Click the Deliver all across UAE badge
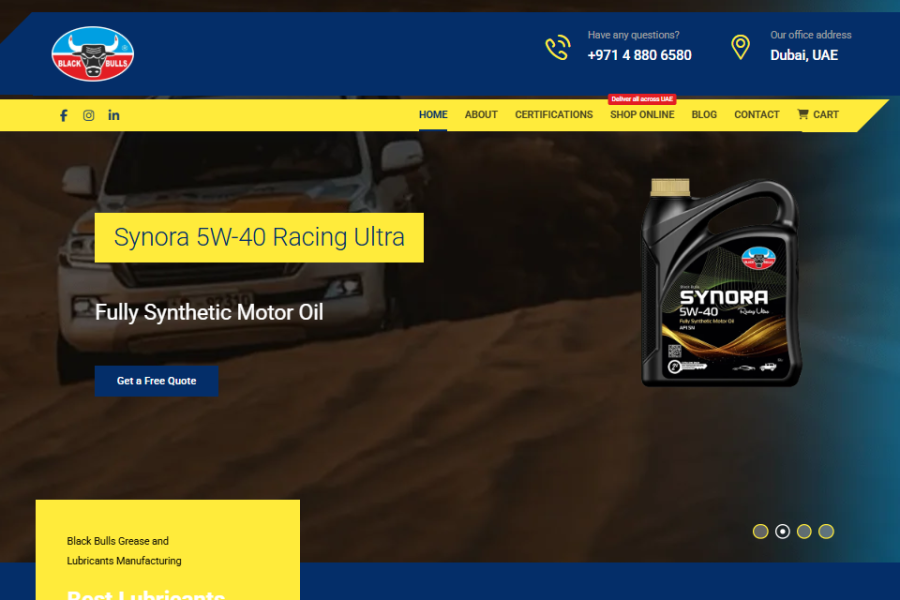 click(642, 99)
